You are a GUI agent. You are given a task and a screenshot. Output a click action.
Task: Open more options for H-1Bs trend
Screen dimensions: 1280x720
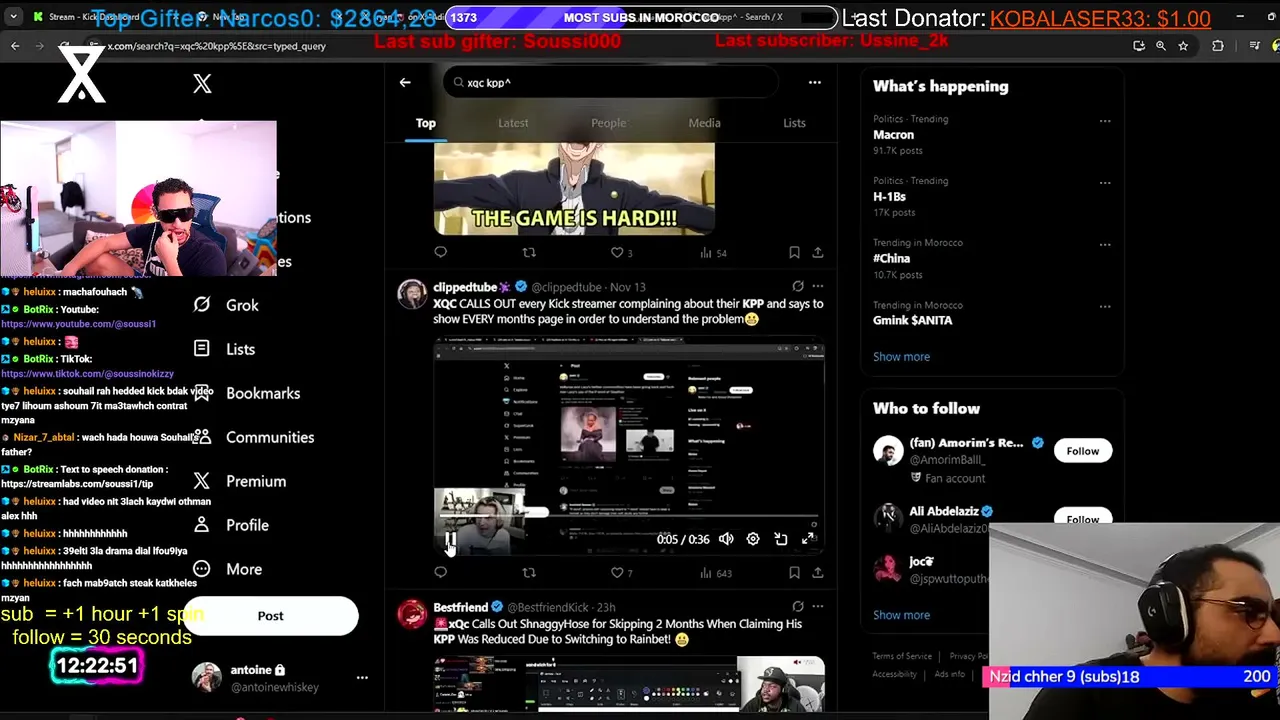click(1105, 183)
